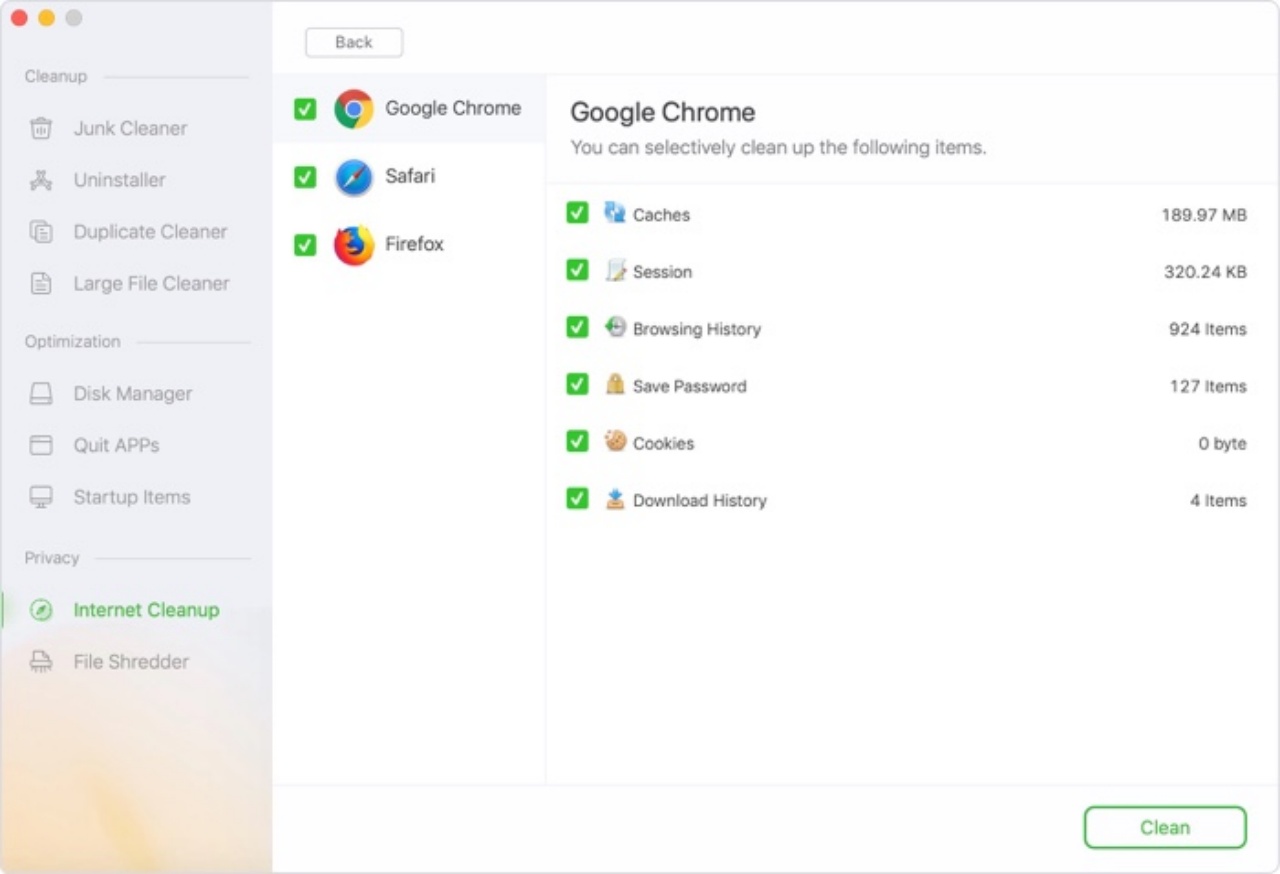Uncheck the Safari browser checkbox
This screenshot has width=1280, height=874.
click(x=305, y=177)
